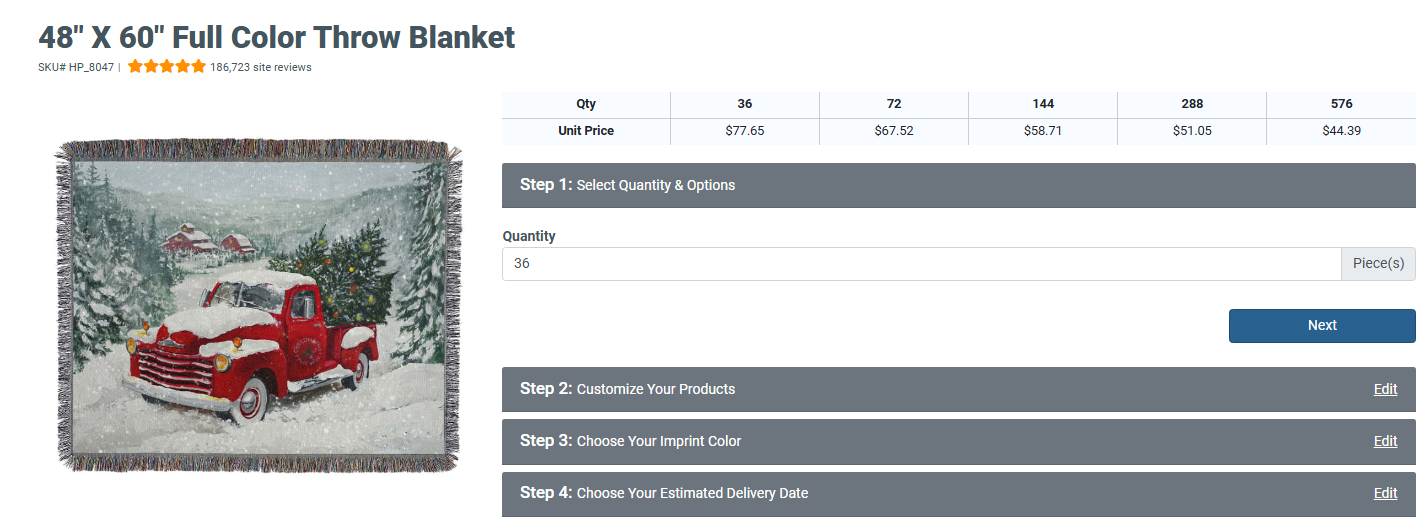This screenshot has height=527, width=1427.
Task: Click Edit link for Step 3
Action: (1385, 441)
